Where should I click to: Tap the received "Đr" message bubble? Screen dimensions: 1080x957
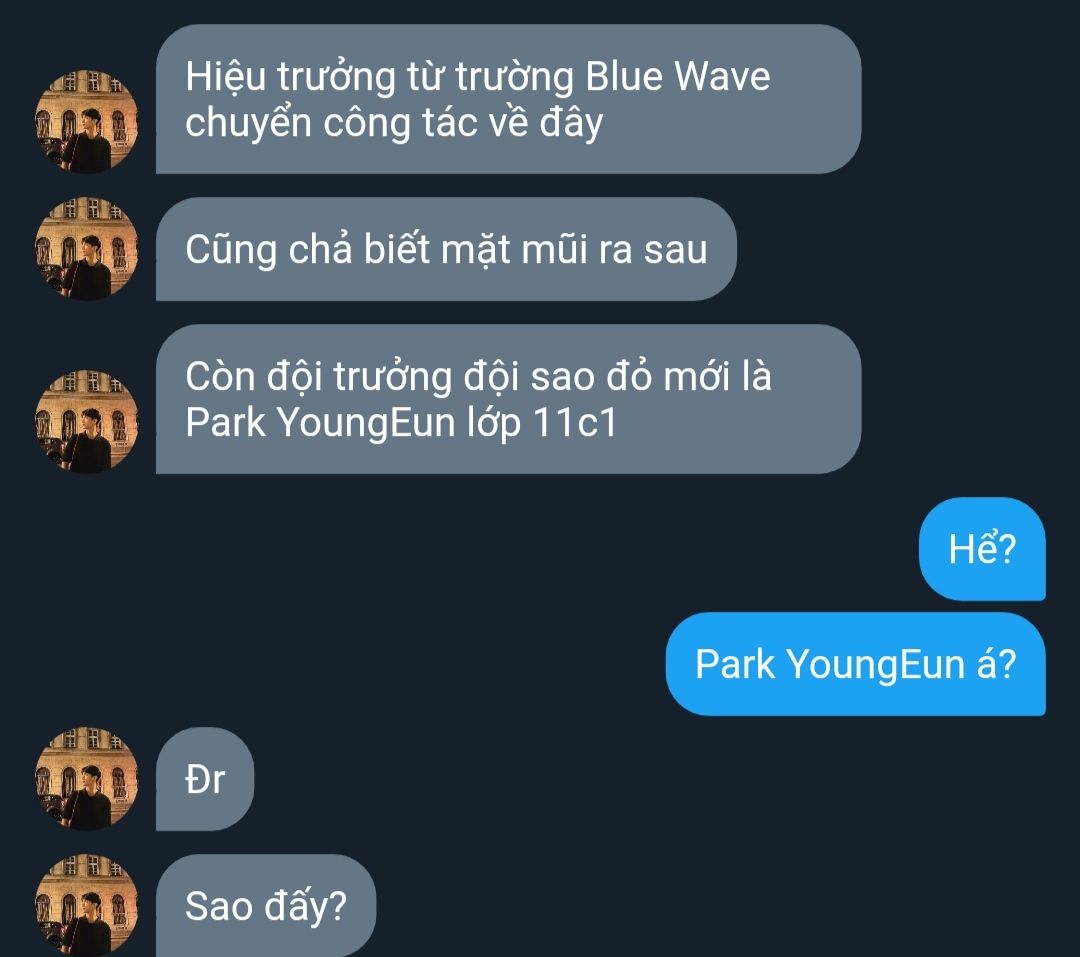pyautogui.click(x=205, y=779)
